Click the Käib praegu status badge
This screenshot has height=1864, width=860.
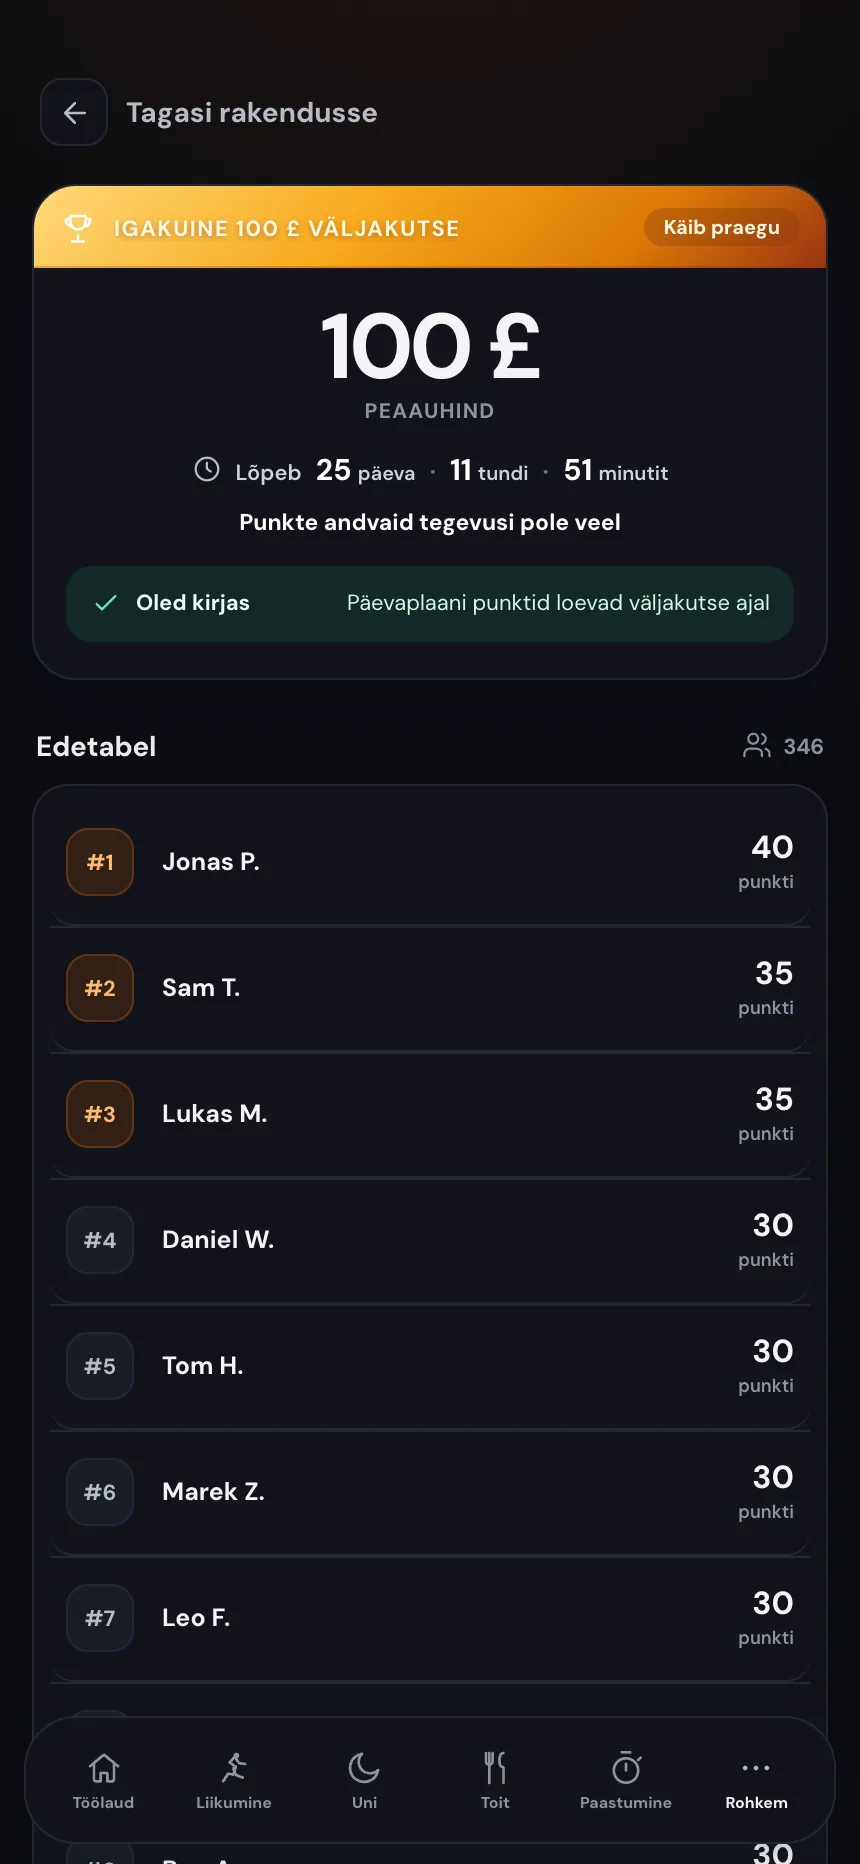pos(721,227)
